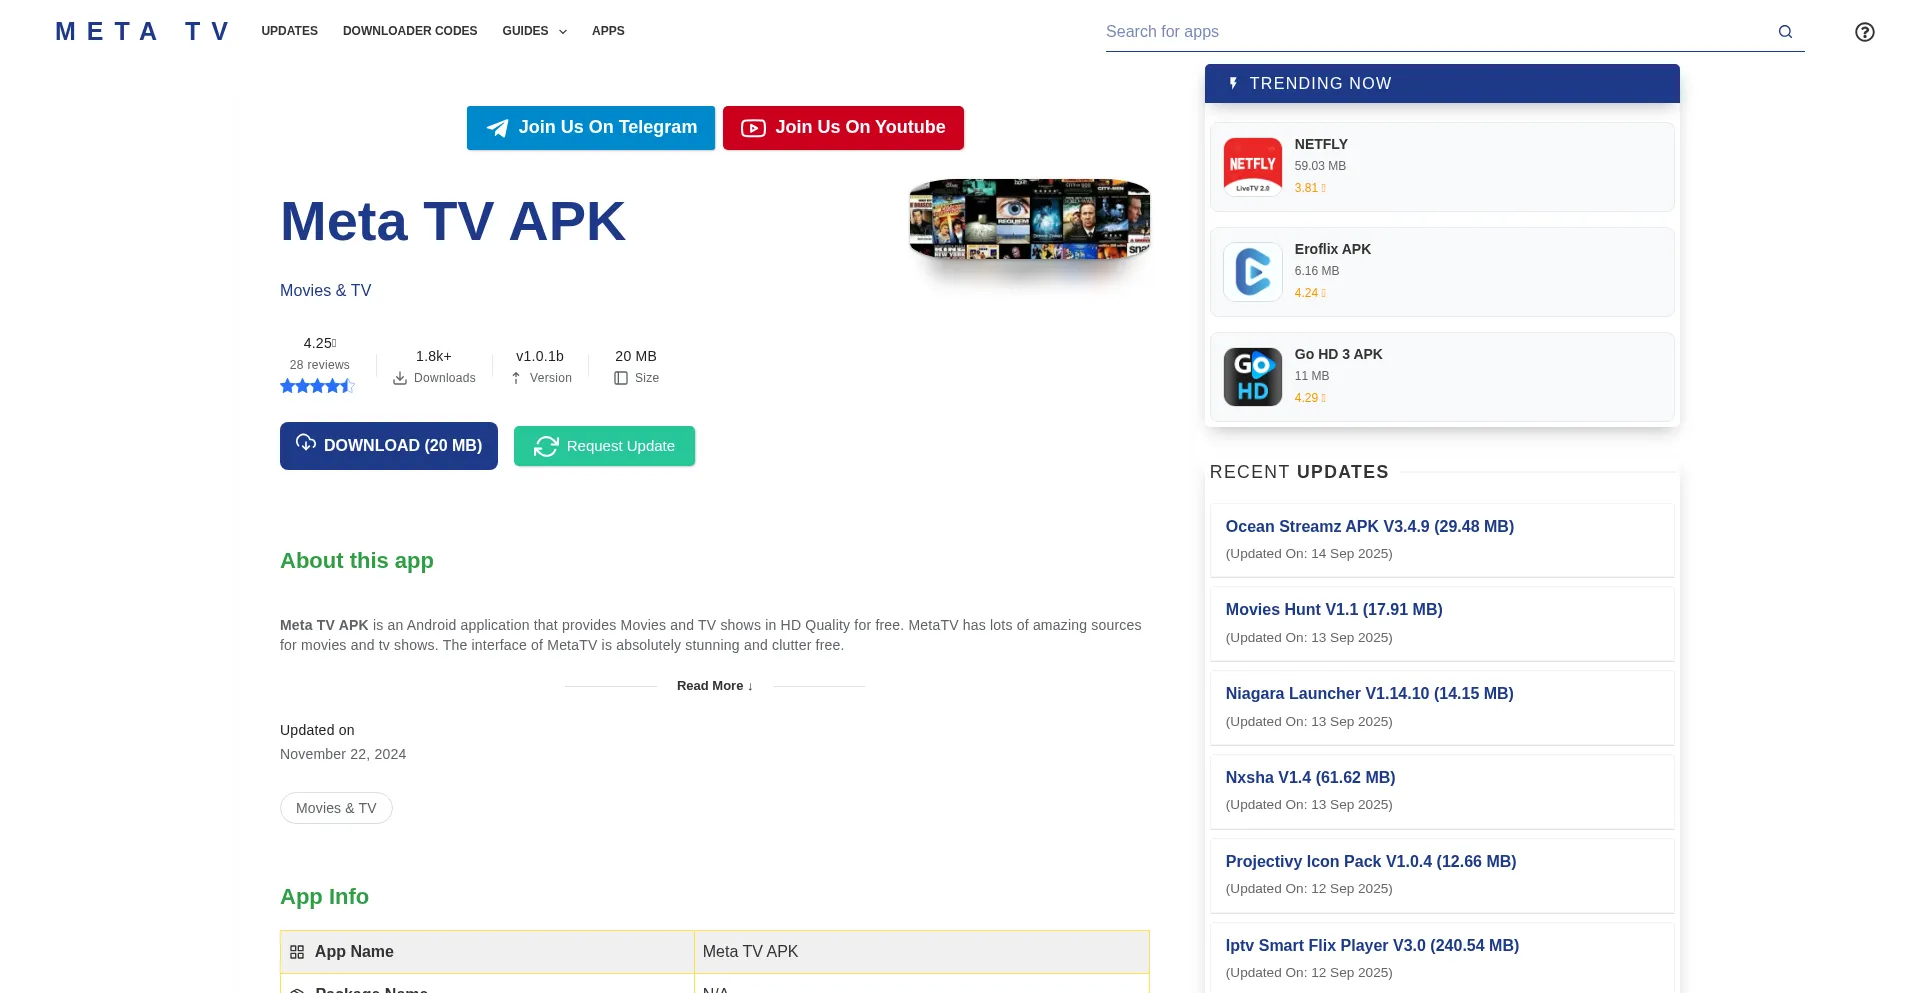
Task: Open the Updates menu item
Action: point(290,31)
